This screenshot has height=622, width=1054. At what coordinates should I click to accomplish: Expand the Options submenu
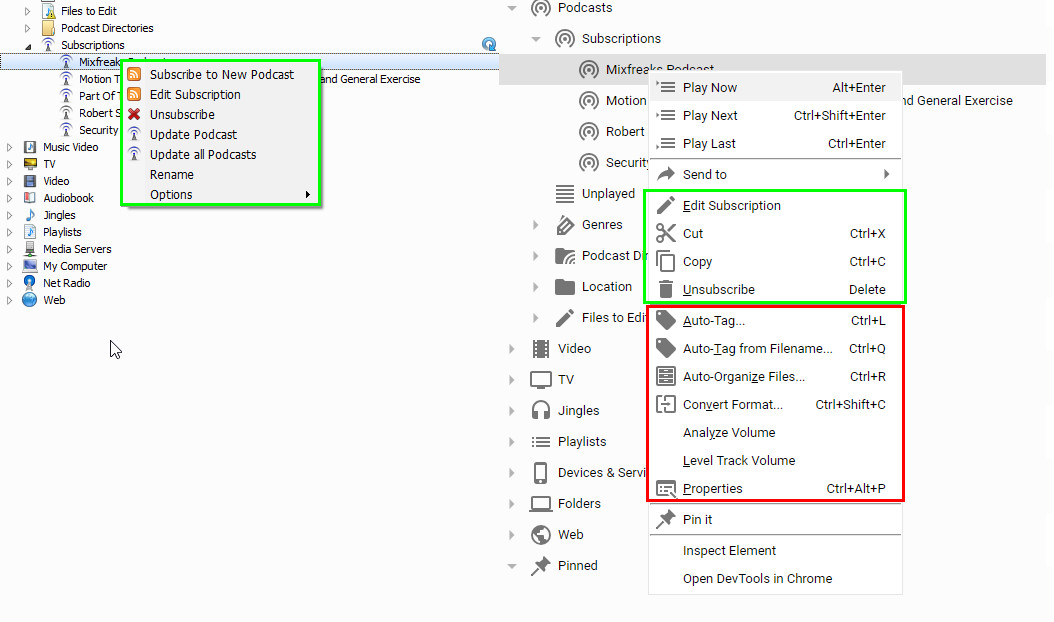[x=308, y=194]
